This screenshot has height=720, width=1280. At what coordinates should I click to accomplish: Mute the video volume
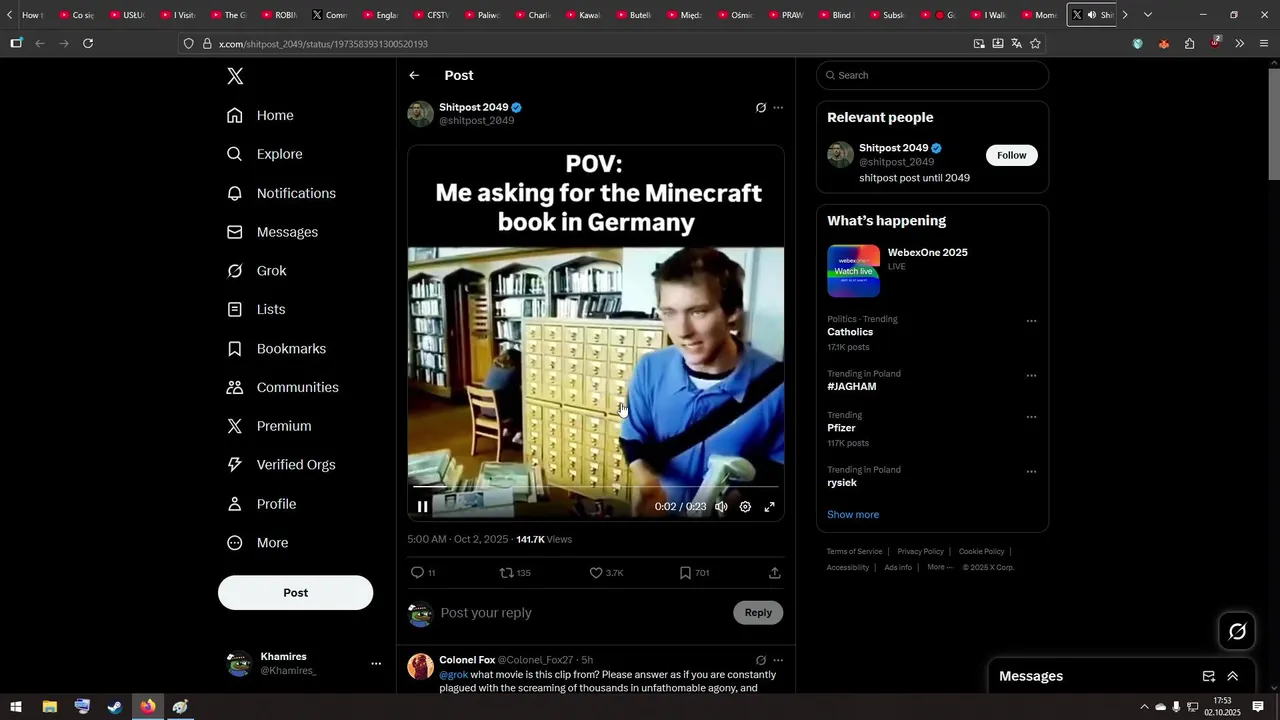(x=721, y=507)
